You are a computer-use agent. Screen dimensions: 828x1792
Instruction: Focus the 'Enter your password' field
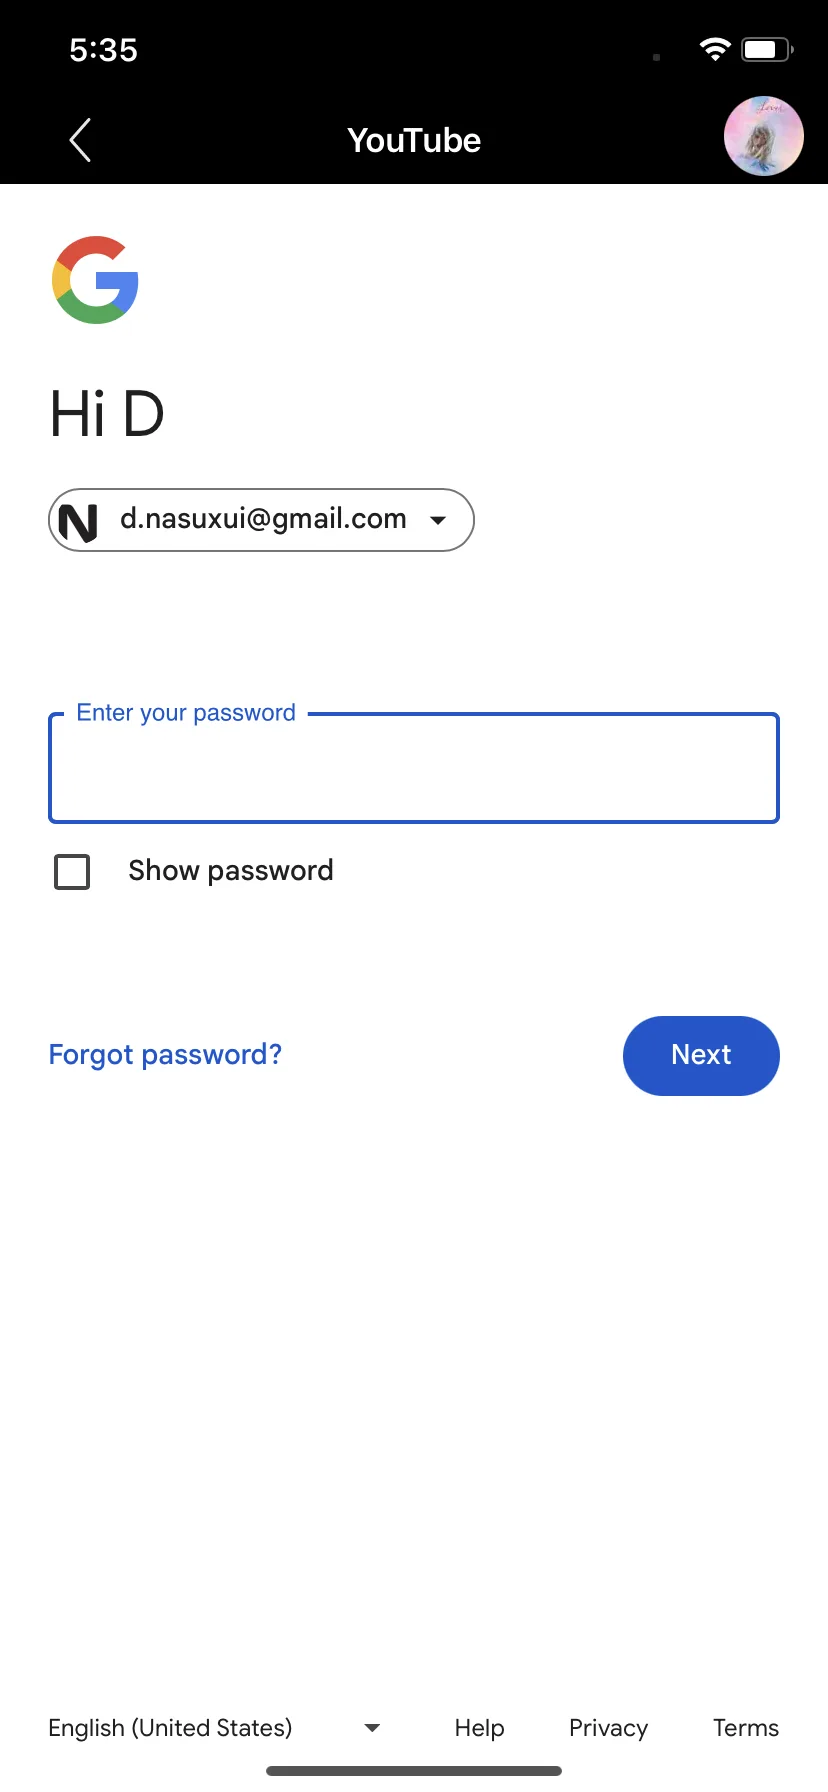[x=414, y=768]
